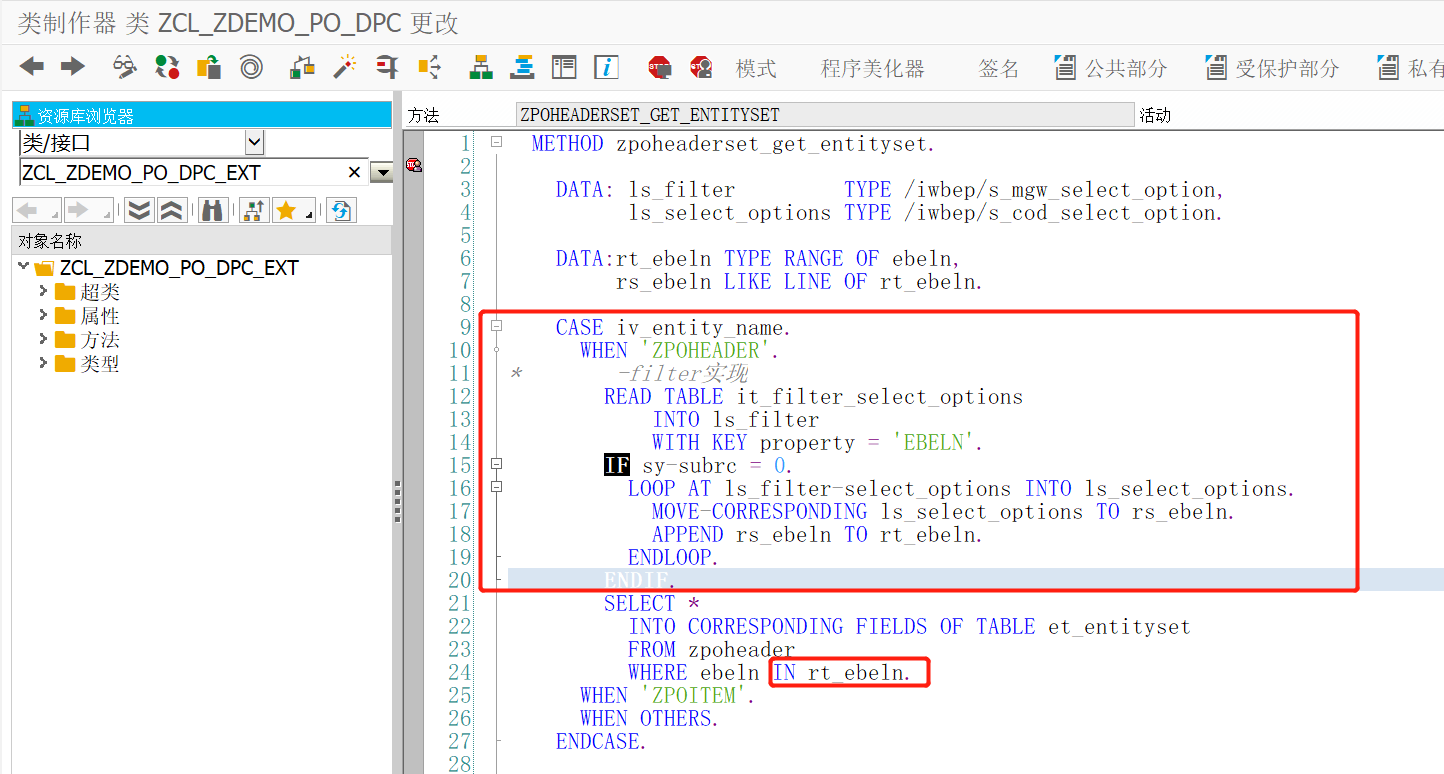
Task: Click the 程序美化器 pretty printer button
Action: coord(871,67)
